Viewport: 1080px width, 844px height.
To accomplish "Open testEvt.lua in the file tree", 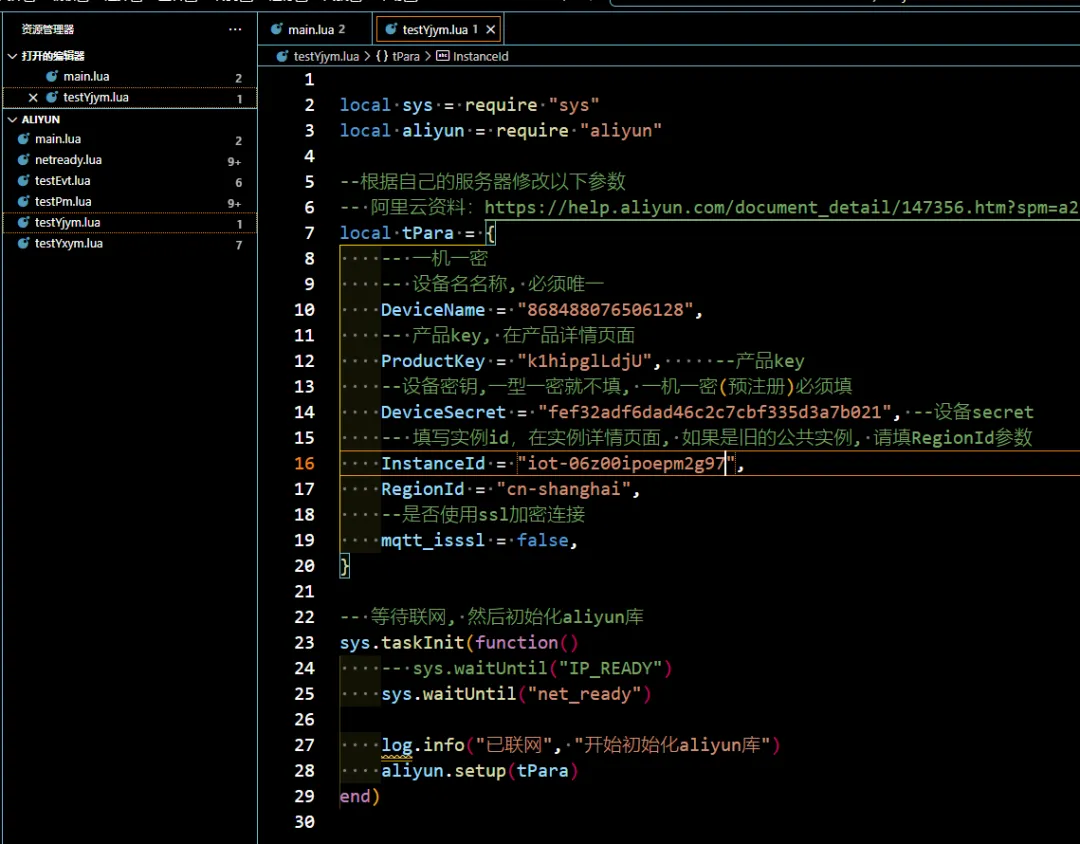I will [x=63, y=181].
